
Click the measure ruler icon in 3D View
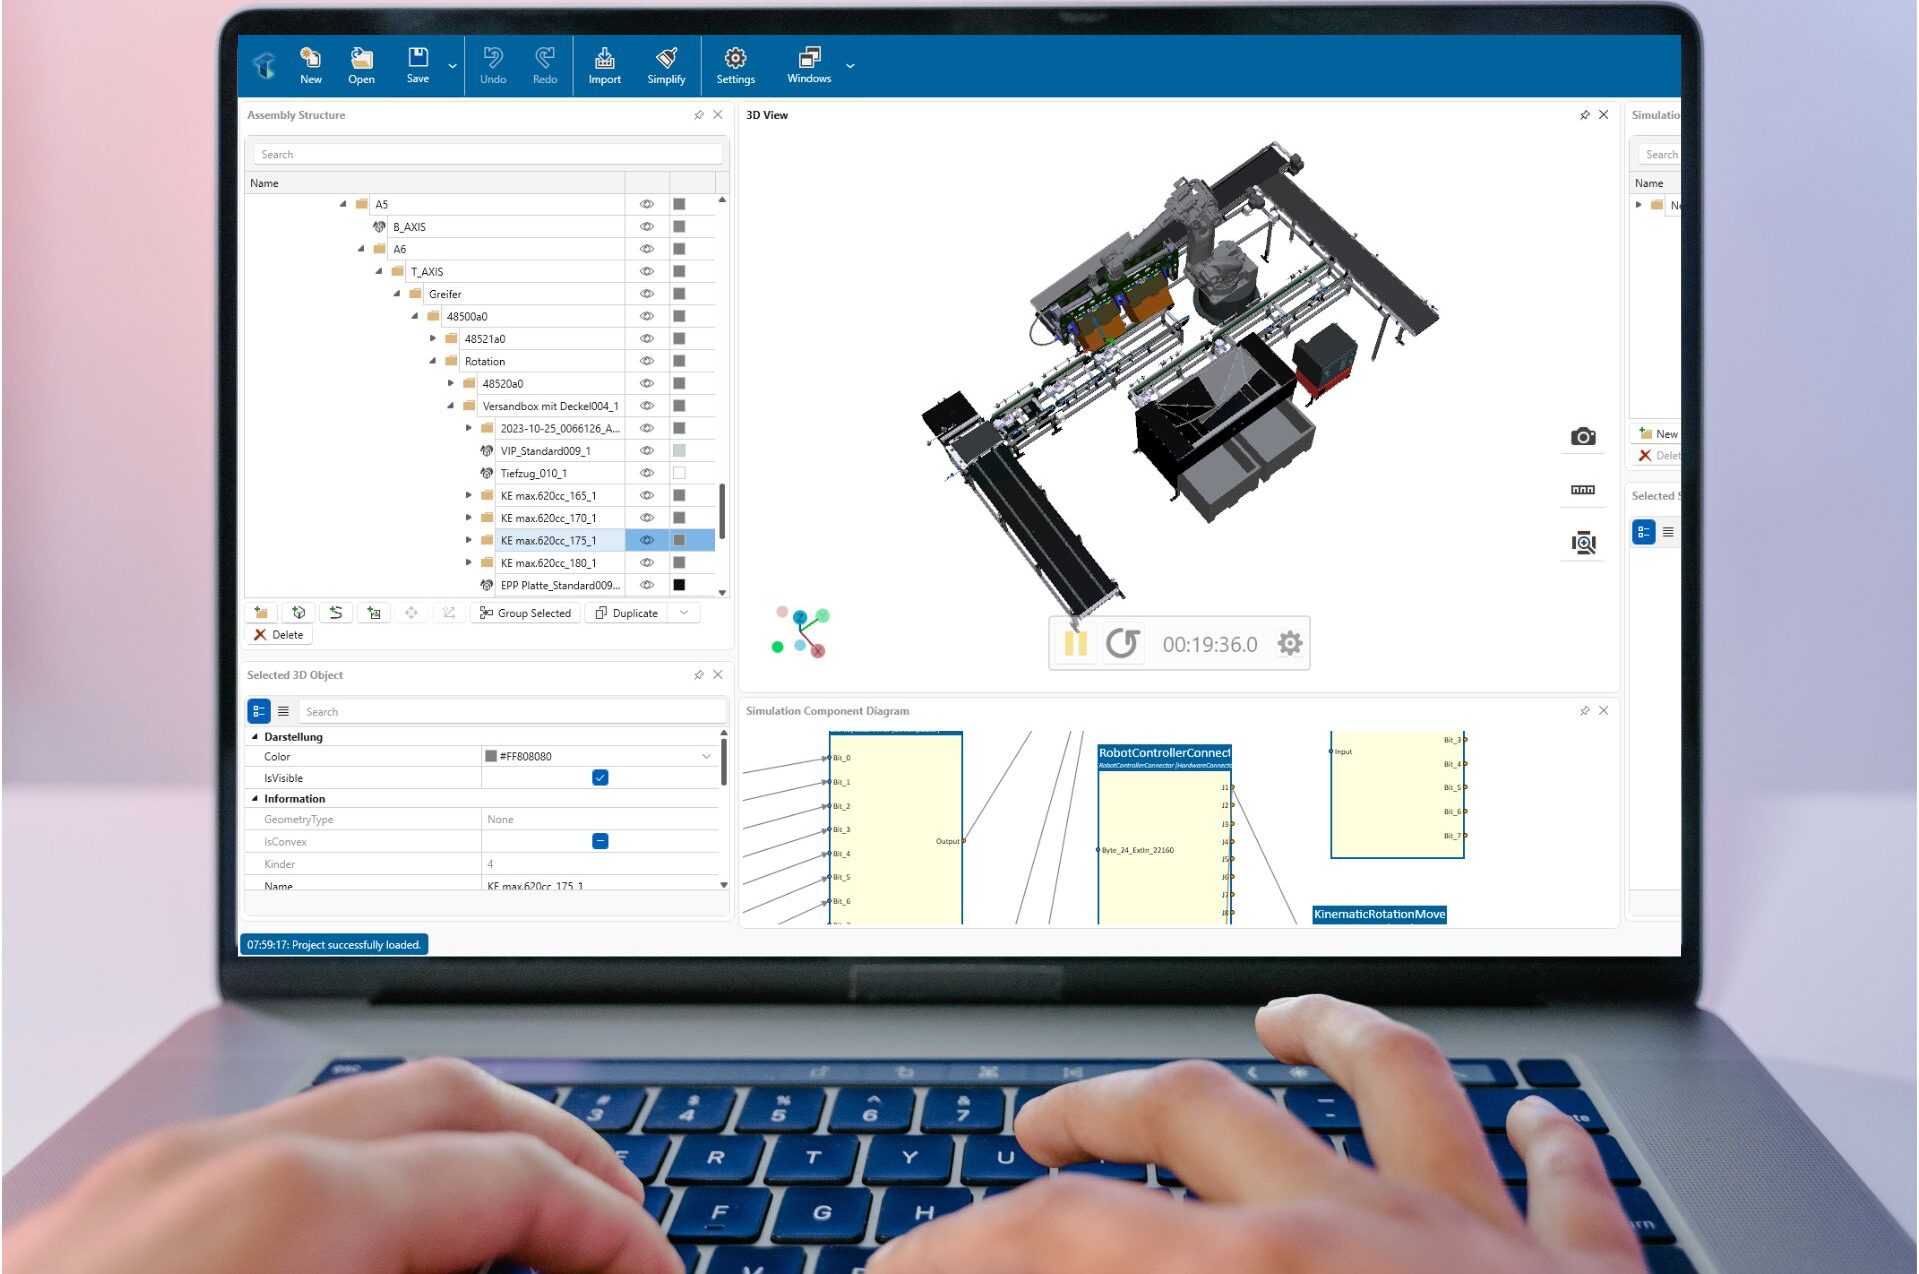[x=1582, y=490]
